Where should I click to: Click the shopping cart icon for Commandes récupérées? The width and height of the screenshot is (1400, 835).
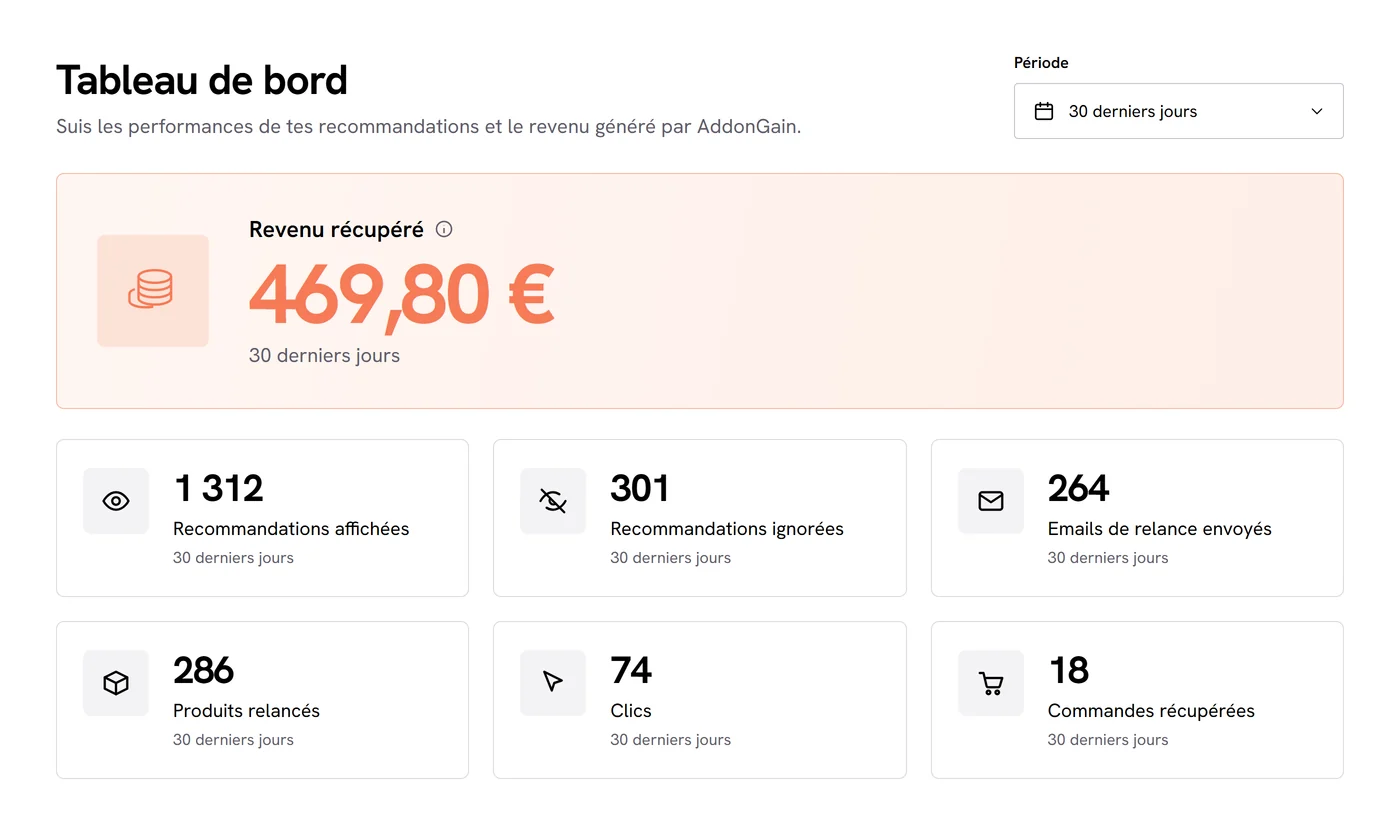coord(991,683)
